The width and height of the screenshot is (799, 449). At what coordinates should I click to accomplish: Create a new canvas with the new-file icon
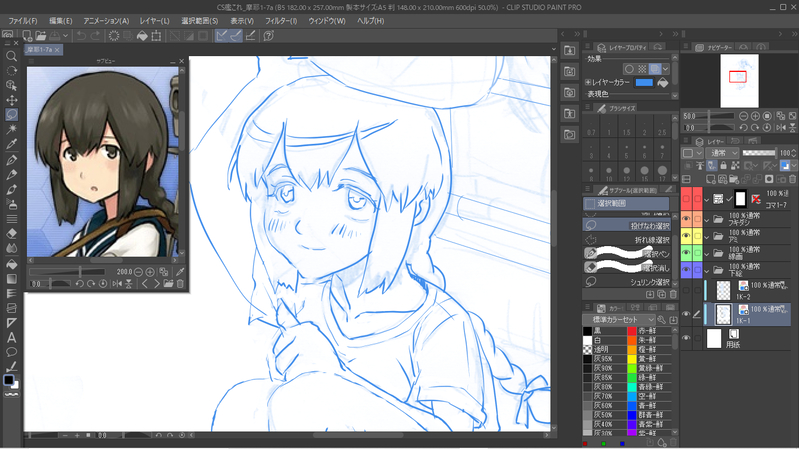[27, 36]
